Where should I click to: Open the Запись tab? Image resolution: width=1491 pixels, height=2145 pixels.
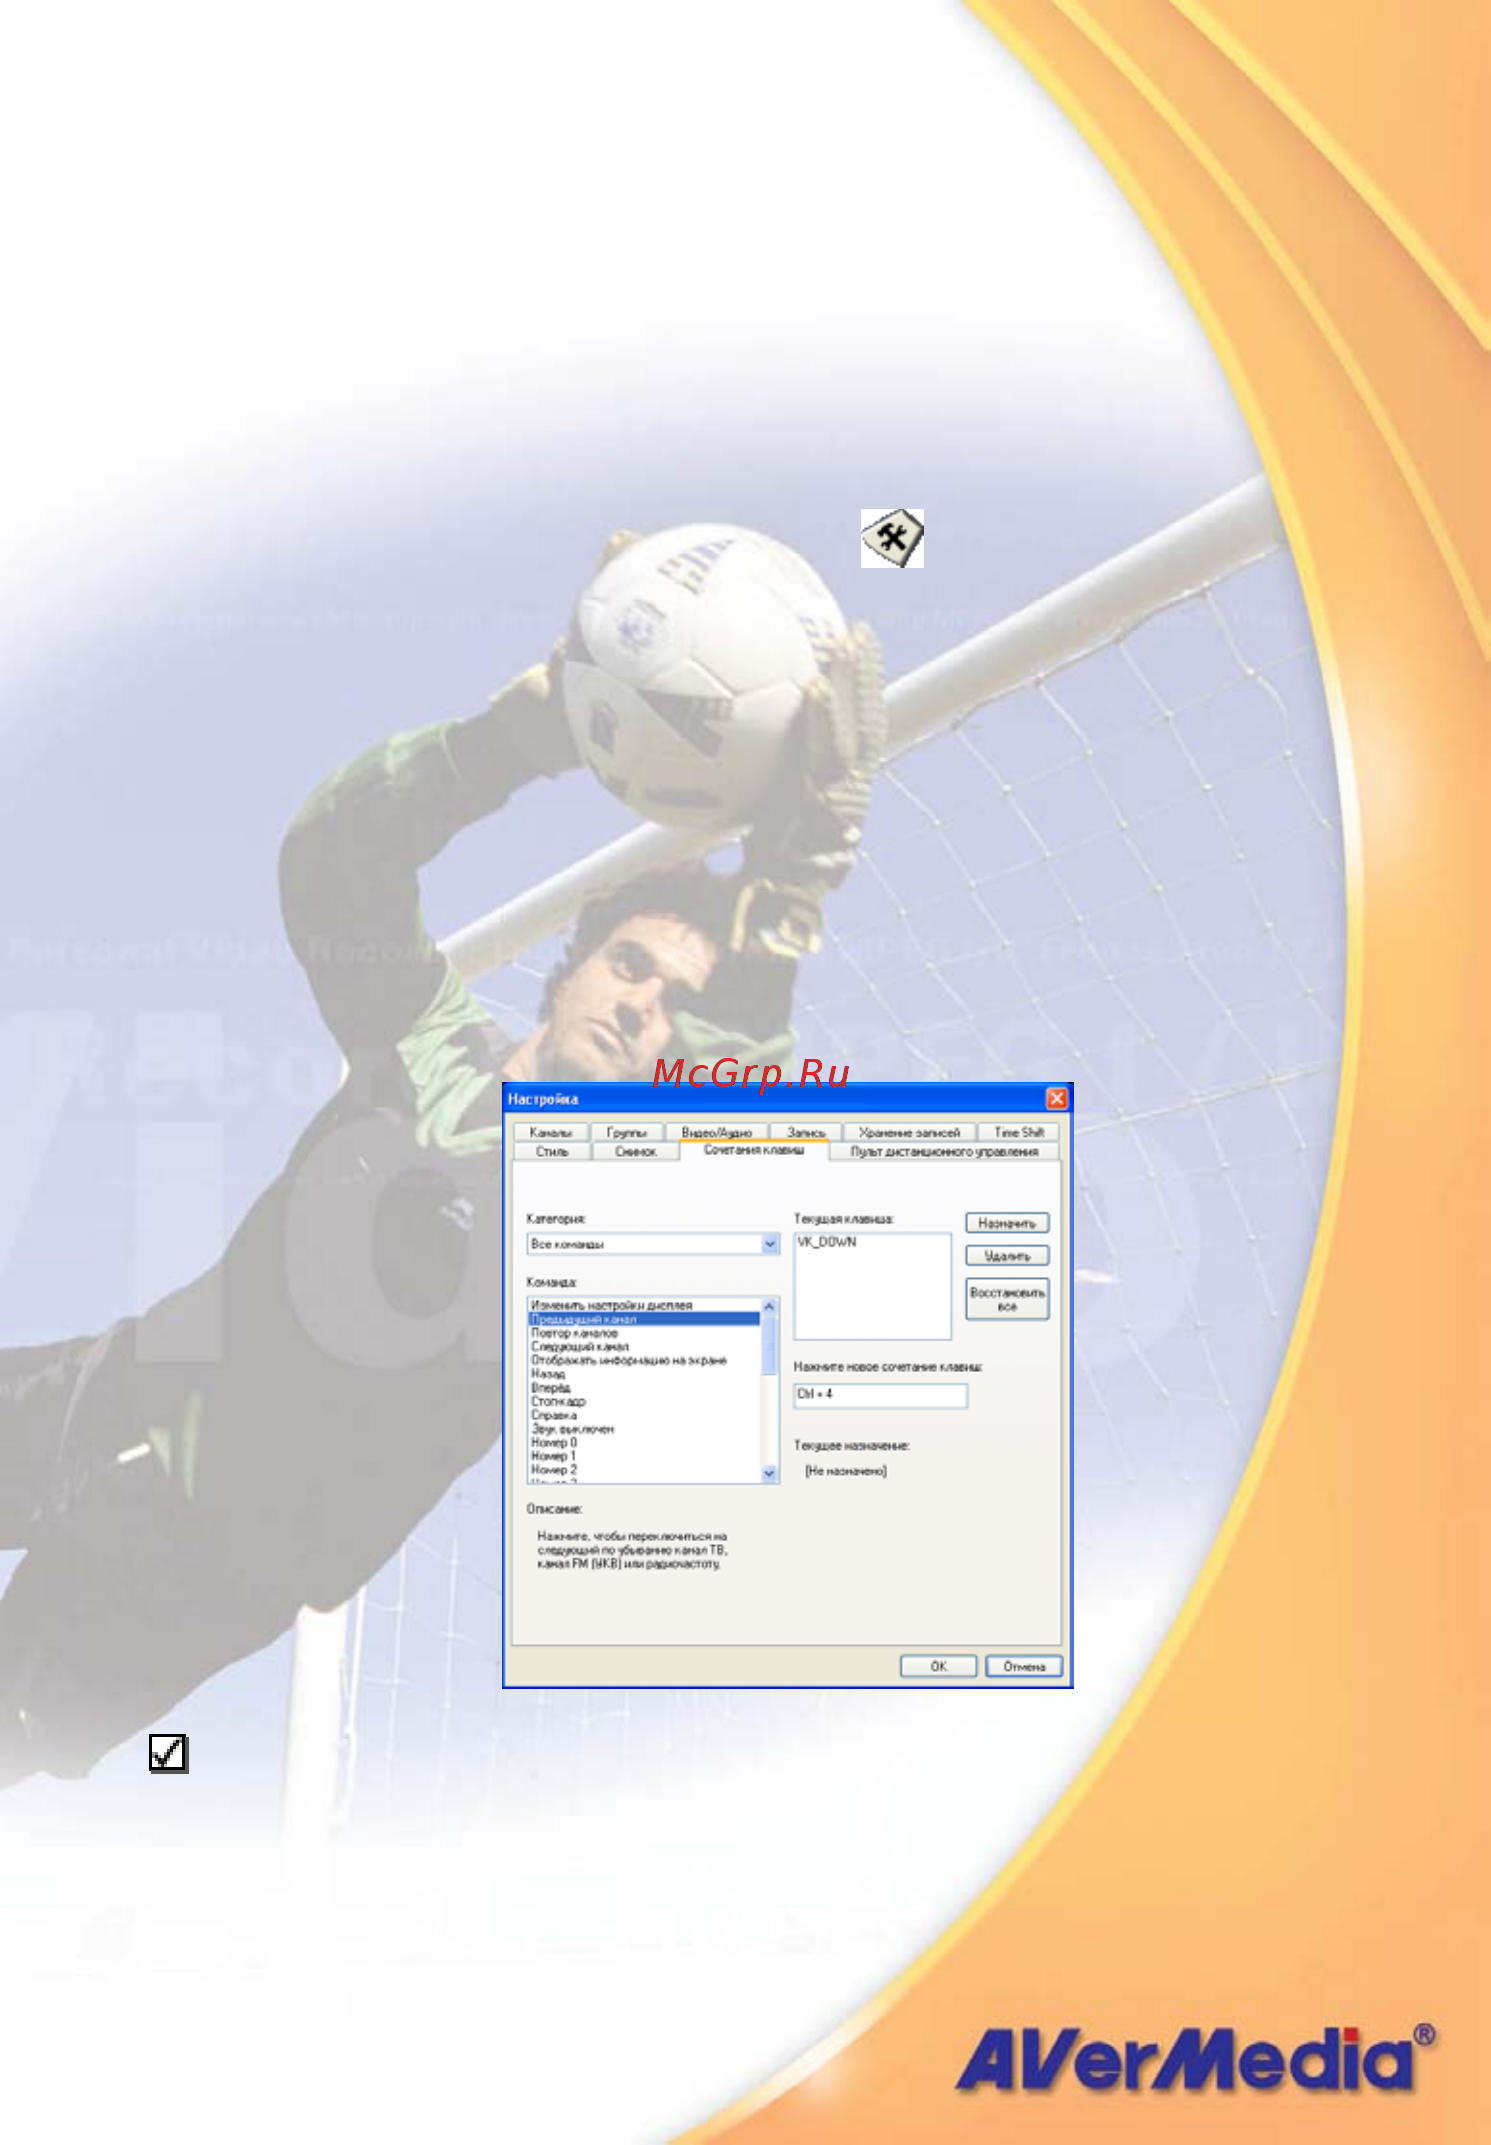(x=806, y=1132)
